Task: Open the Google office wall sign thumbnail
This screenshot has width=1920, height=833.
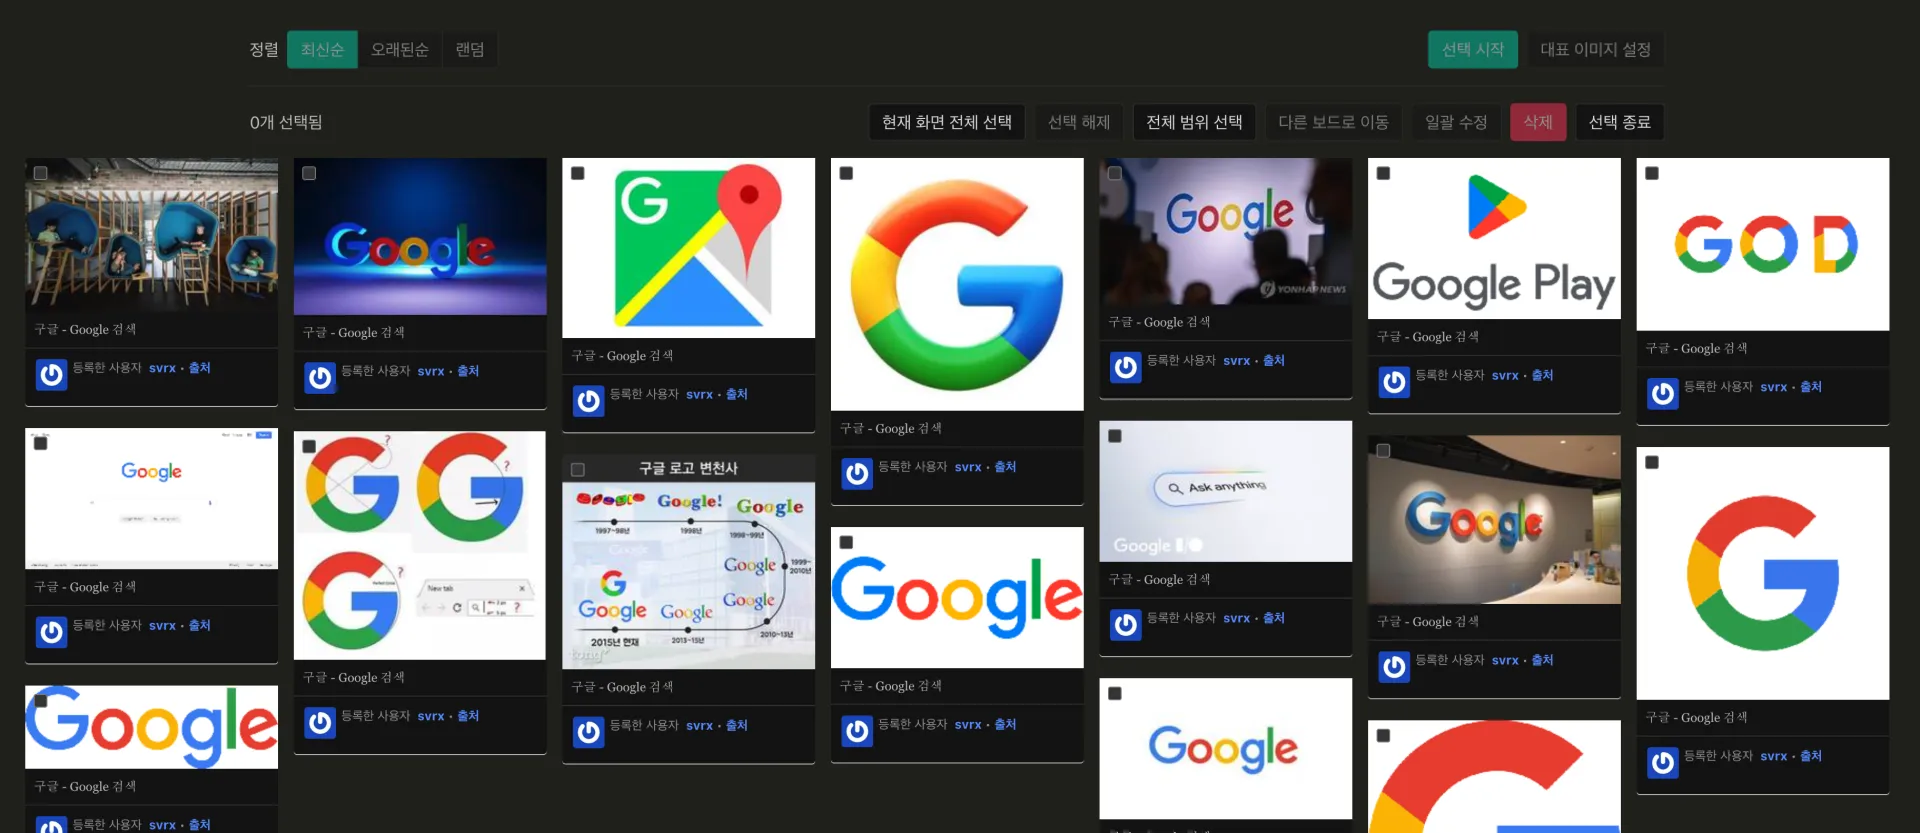Action: (x=1494, y=519)
